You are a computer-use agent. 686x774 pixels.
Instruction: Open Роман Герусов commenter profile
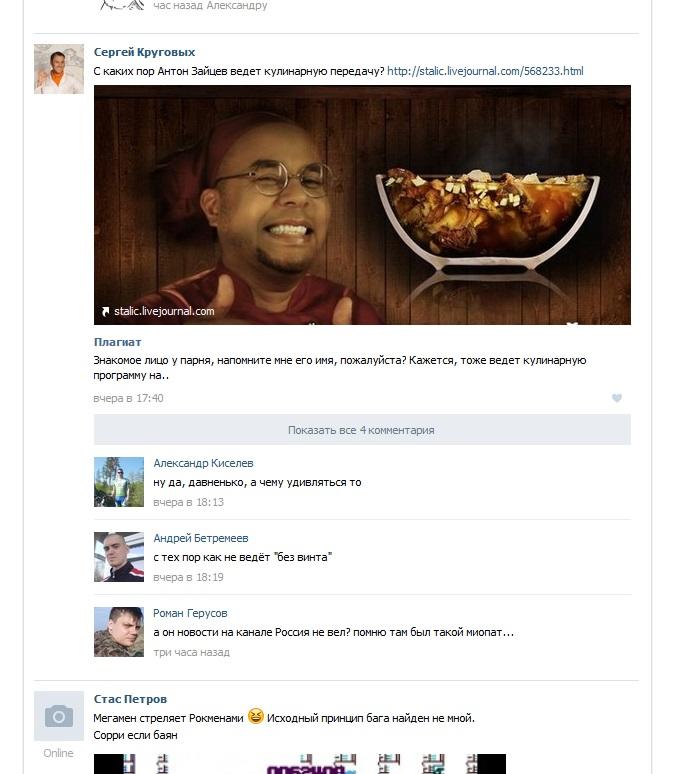point(190,613)
